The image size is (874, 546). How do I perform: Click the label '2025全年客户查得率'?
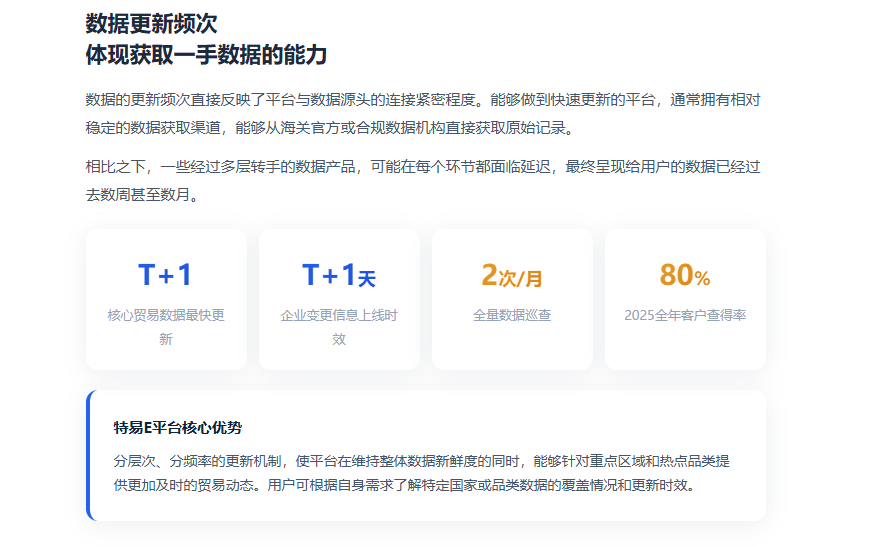tap(685, 315)
